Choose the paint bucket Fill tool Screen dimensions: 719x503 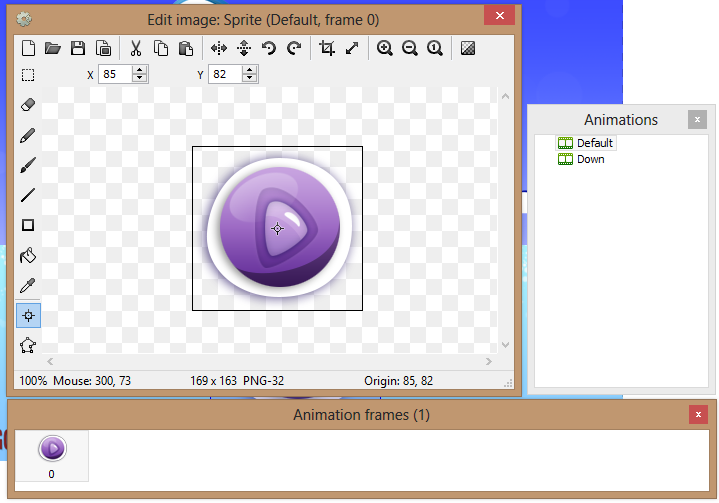pos(28,255)
